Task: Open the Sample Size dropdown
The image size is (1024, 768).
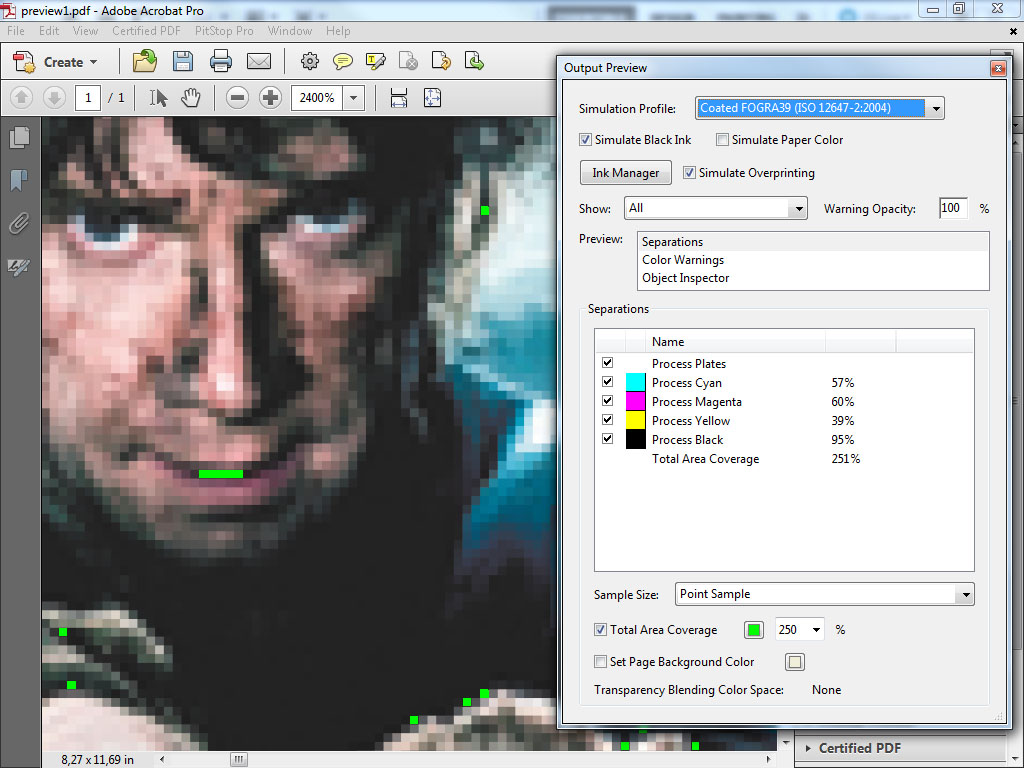Action: [965, 594]
